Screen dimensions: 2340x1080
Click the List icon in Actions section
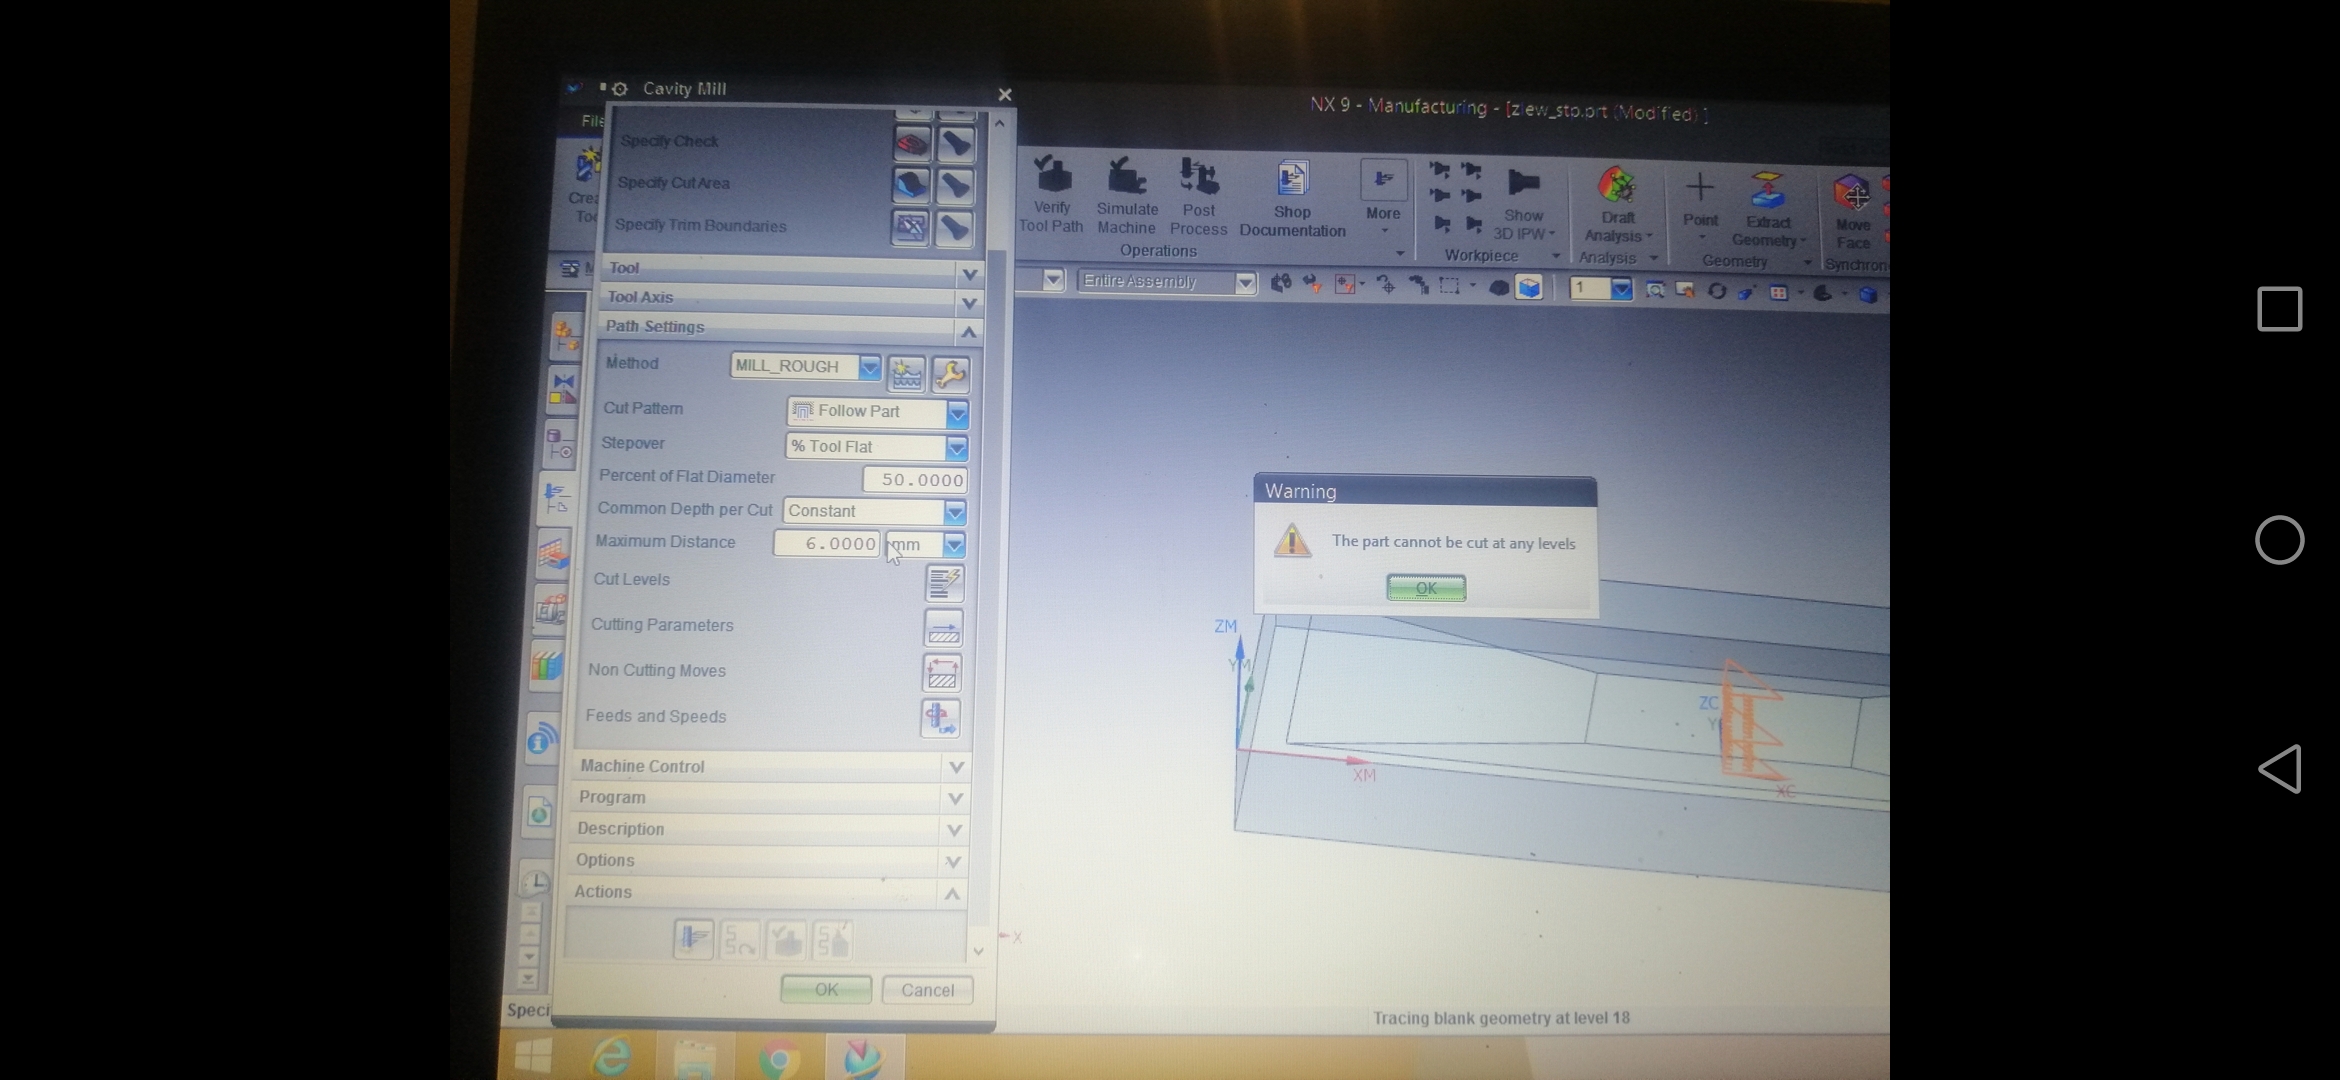click(x=832, y=940)
